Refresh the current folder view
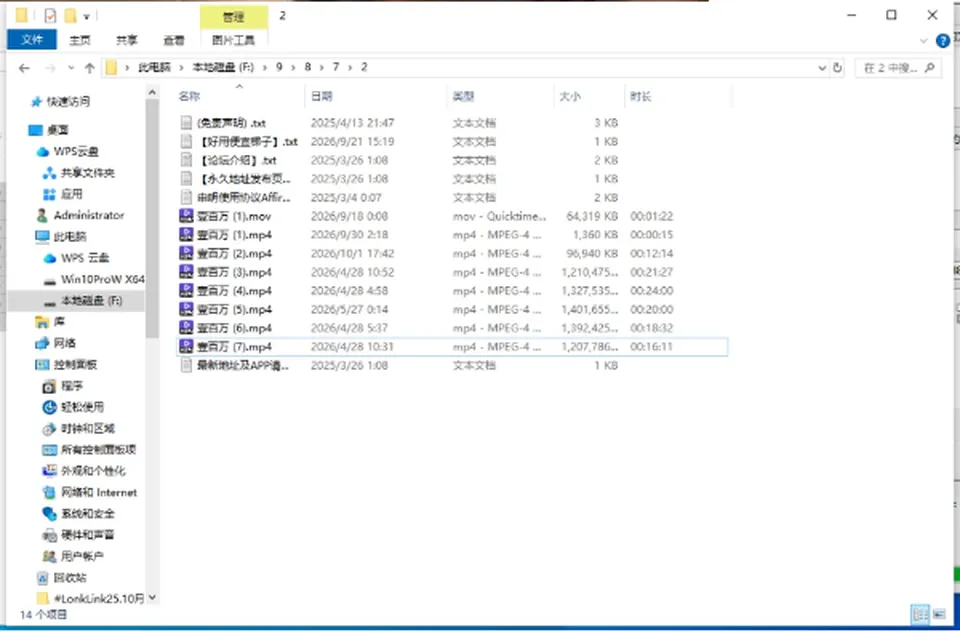Image resolution: width=960 pixels, height=632 pixels. tap(838, 67)
